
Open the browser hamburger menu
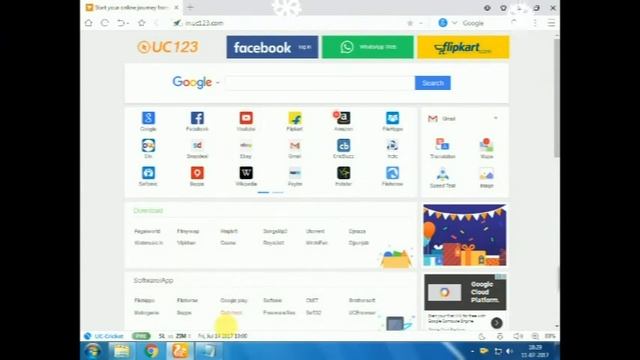[551, 23]
